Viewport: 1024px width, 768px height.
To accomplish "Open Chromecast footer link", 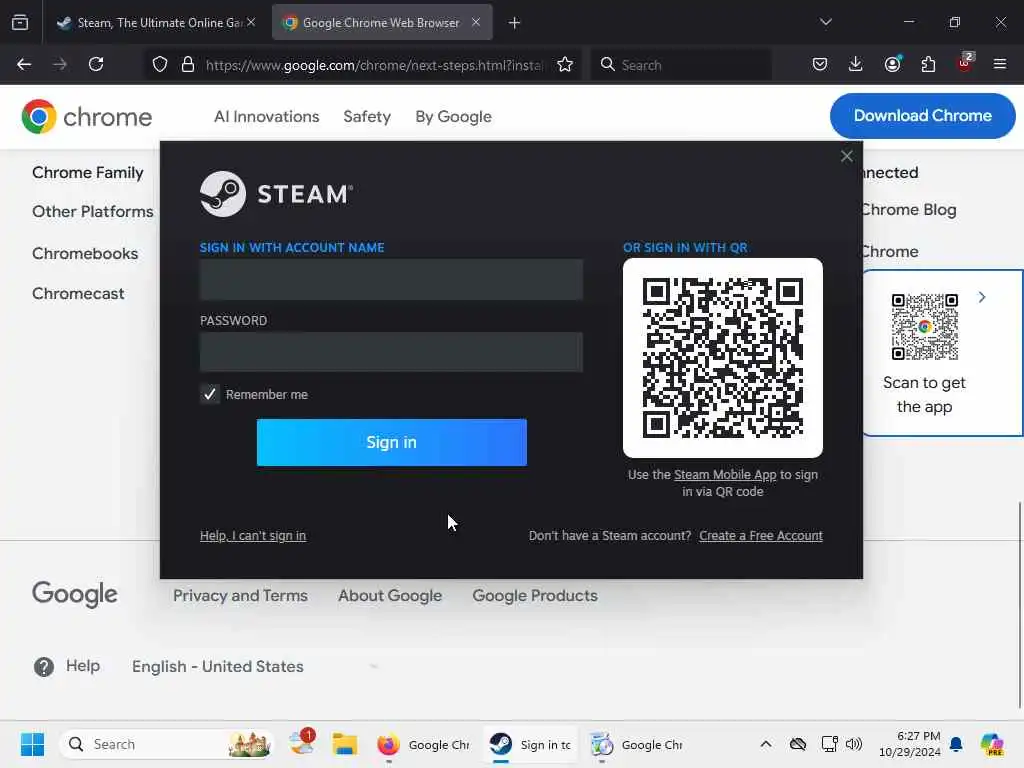I will [78, 294].
